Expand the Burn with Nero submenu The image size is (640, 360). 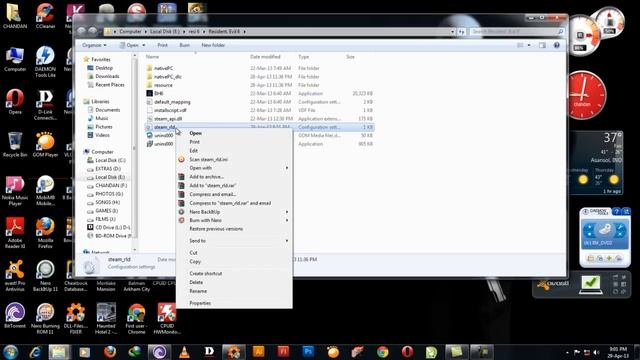tap(234, 220)
